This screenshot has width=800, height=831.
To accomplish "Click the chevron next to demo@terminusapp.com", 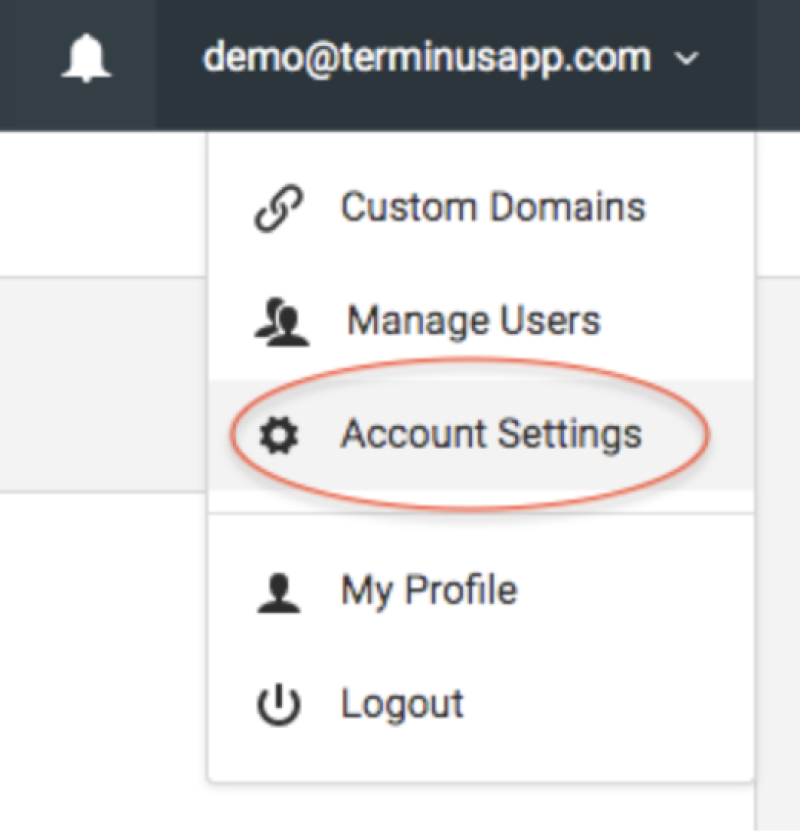I will tap(687, 60).
